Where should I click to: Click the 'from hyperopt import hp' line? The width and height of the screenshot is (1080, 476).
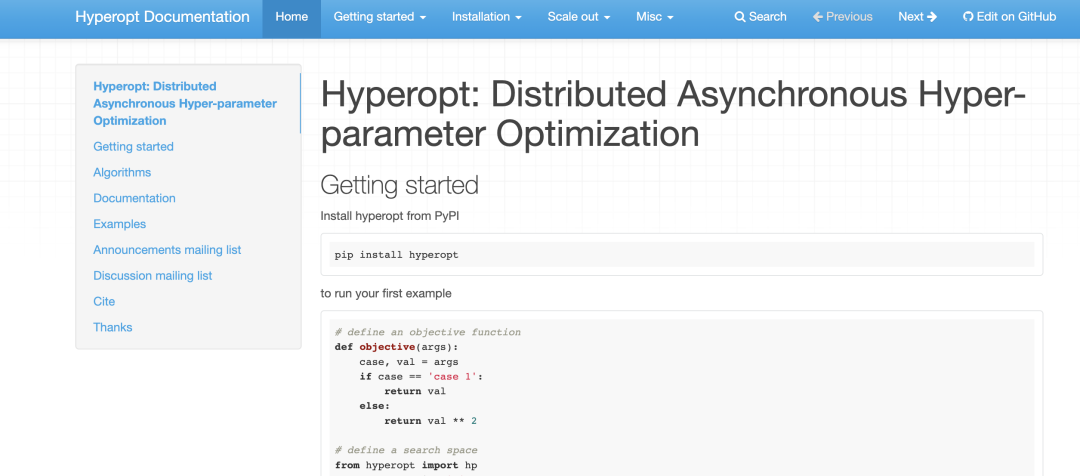coord(406,466)
